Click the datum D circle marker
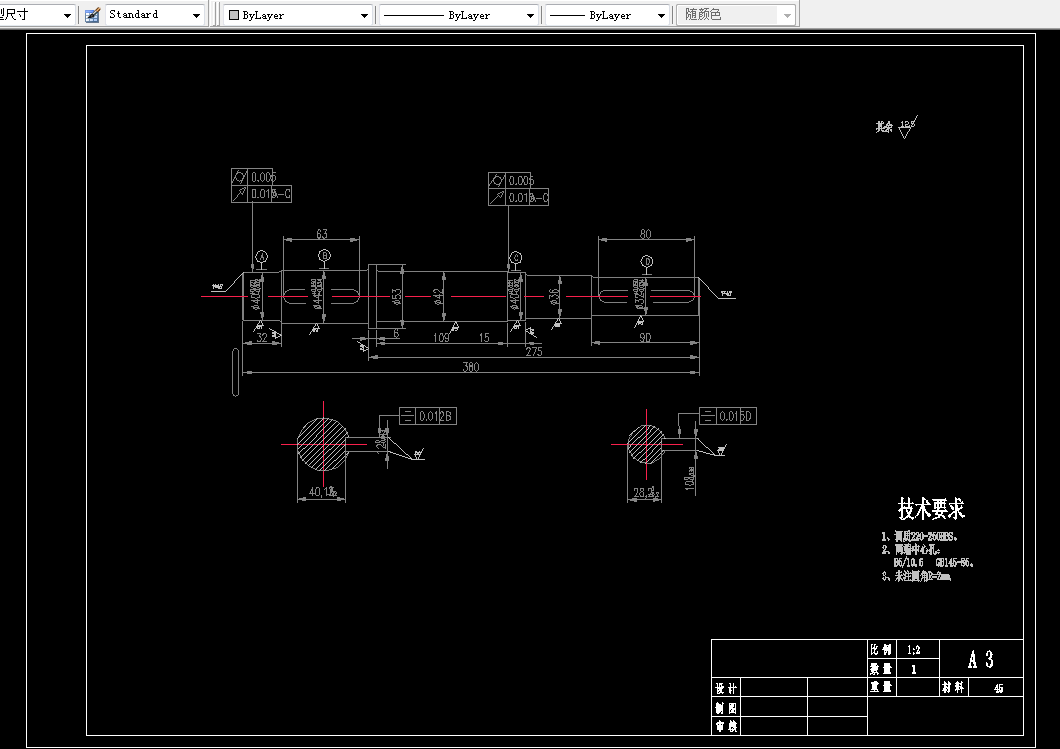Viewport: 1060px width, 749px height. point(647,262)
